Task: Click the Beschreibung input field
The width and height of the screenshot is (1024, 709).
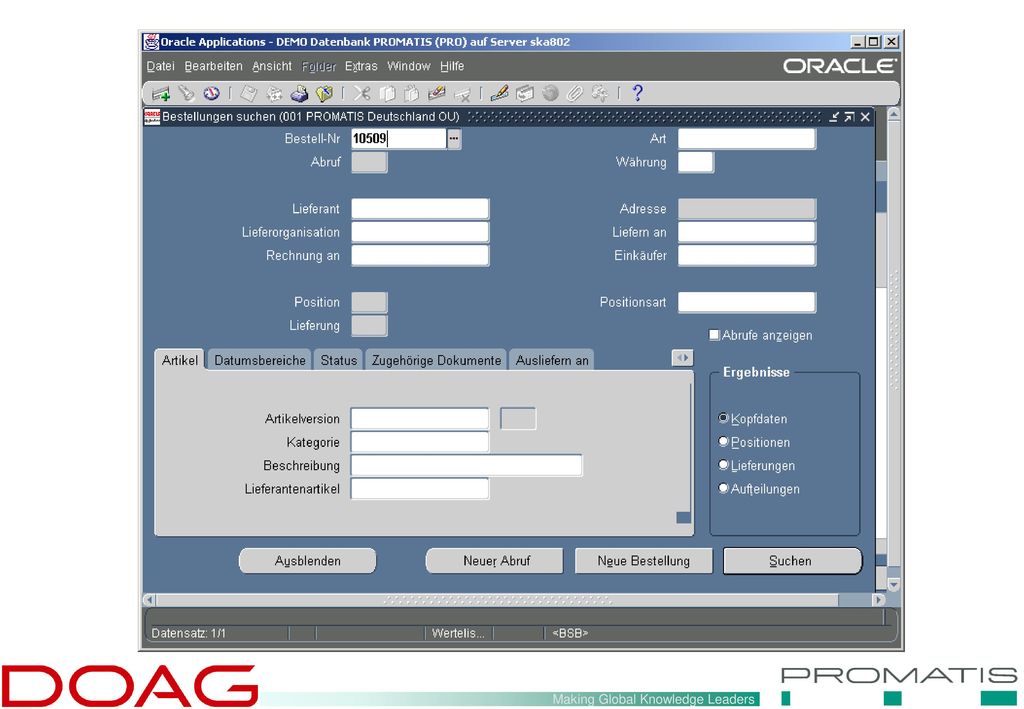Action: coord(466,465)
